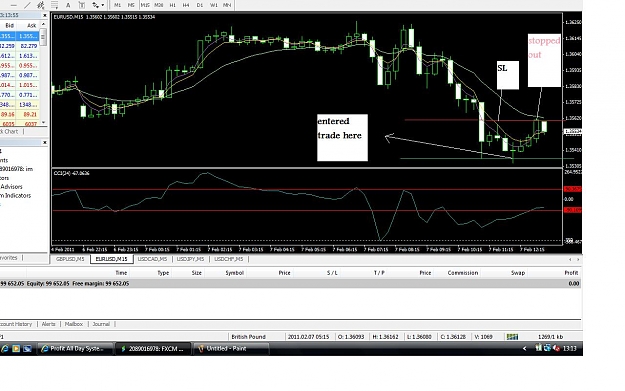Click the balance and equity summary row
This screenshot has width=625, height=391.
click(x=290, y=283)
